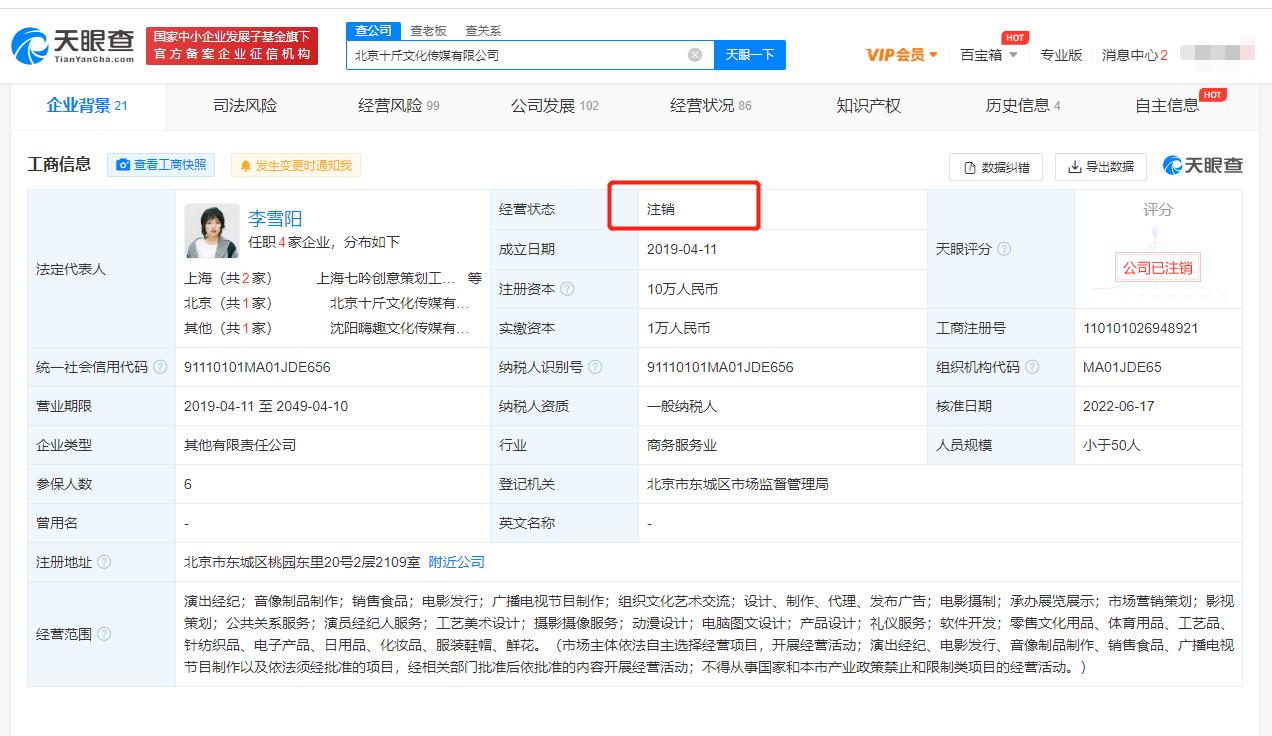Switch to the 查老板 search tab

[429, 31]
